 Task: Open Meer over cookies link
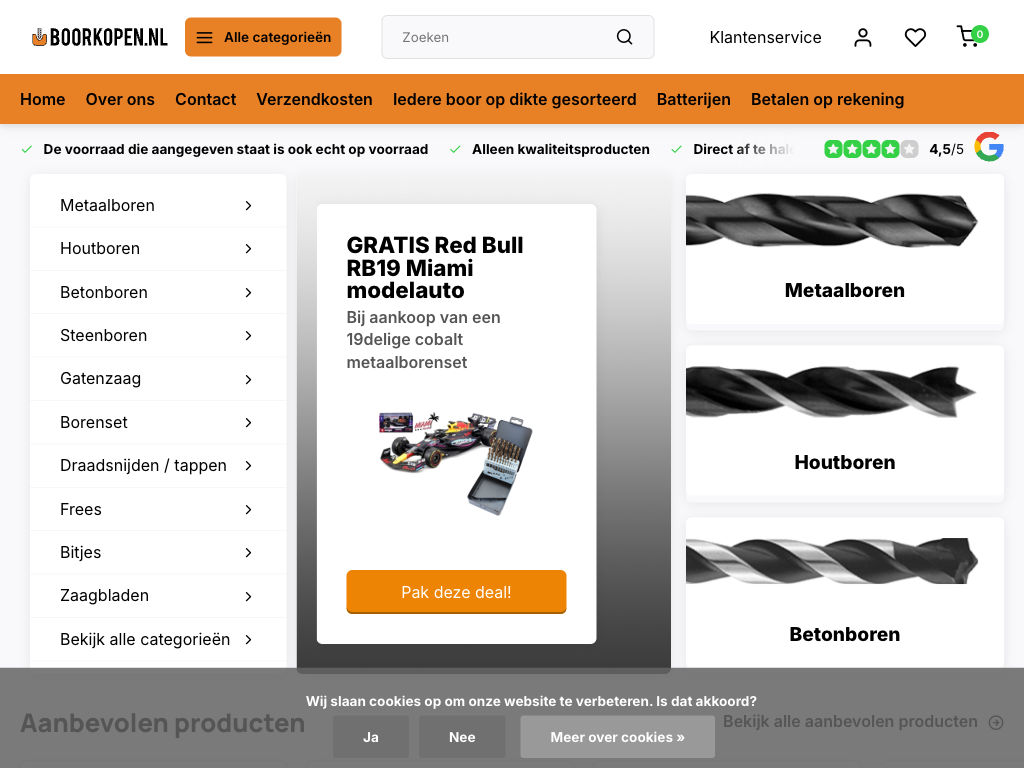618,737
